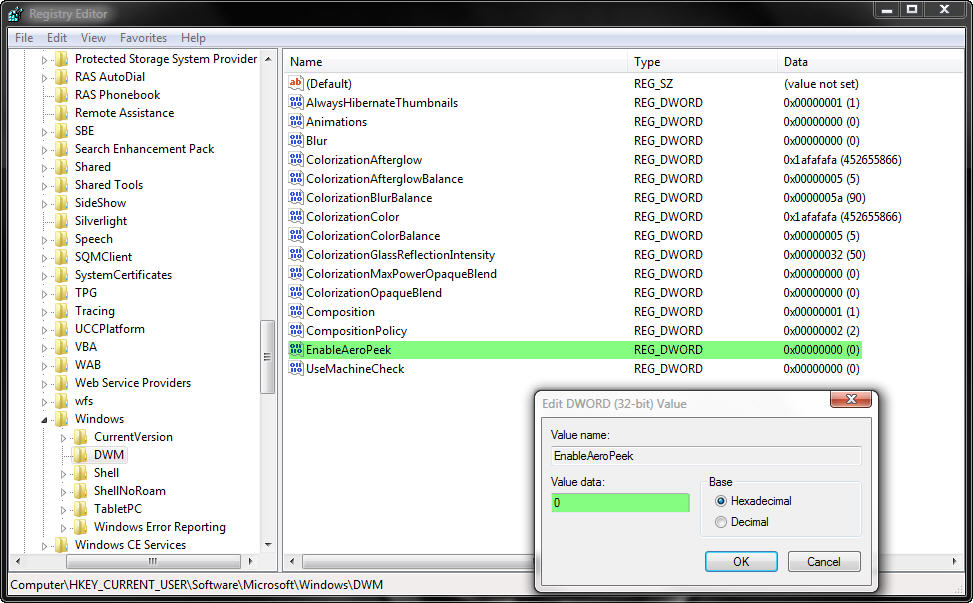Click the ColorizationMaxPowerOpaqueBlend DWORD icon
Screen dimensions: 973x603
pos(296,274)
